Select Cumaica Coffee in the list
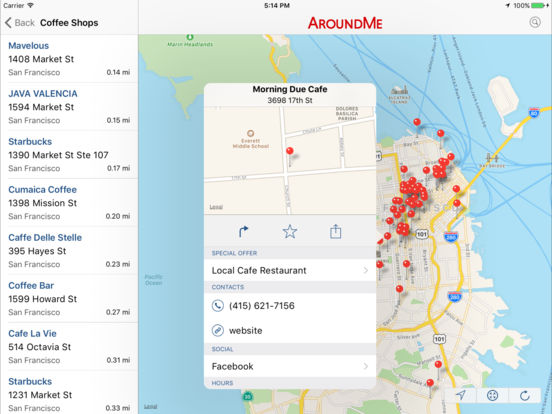The height and width of the screenshot is (414, 552). (69, 203)
